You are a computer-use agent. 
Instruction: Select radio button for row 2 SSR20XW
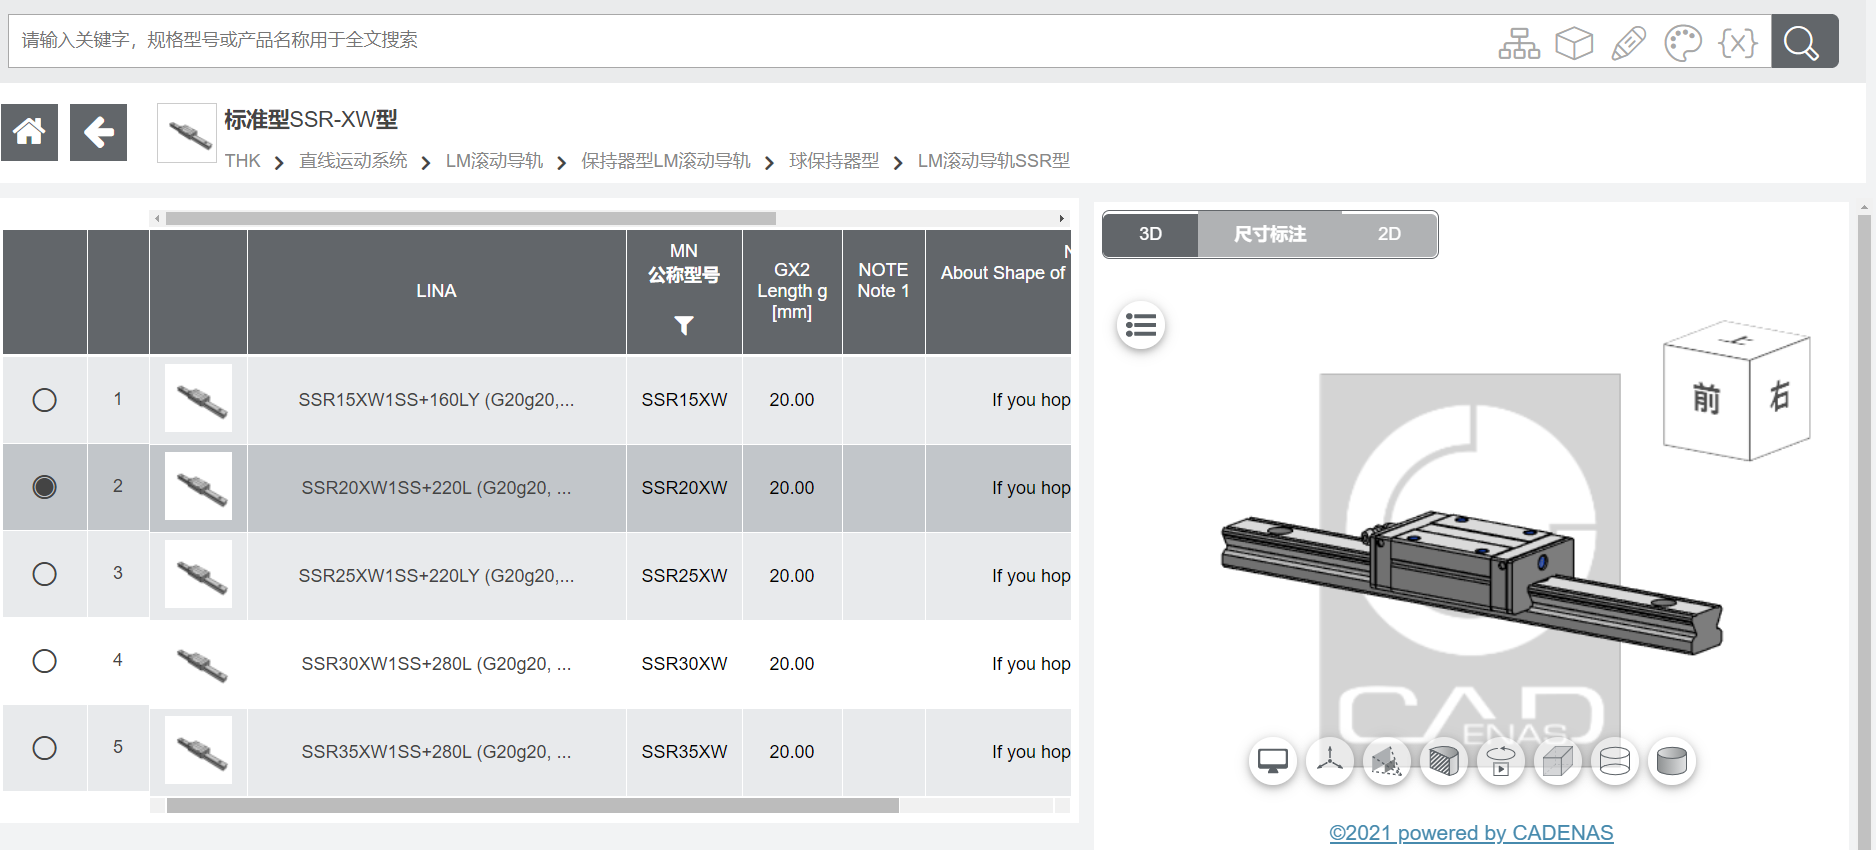[x=45, y=487]
